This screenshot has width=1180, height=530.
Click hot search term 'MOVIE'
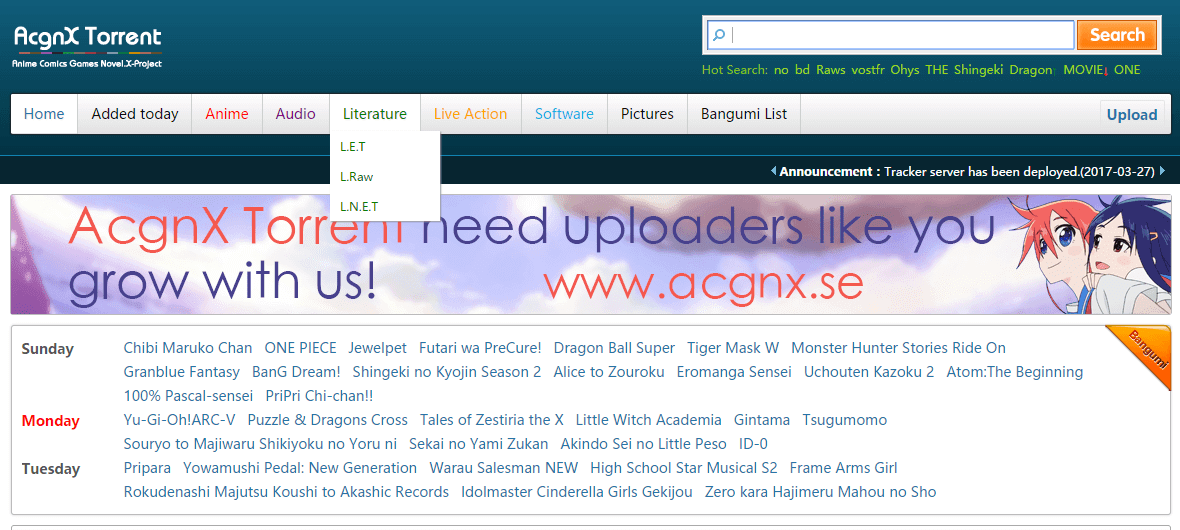point(1083,70)
